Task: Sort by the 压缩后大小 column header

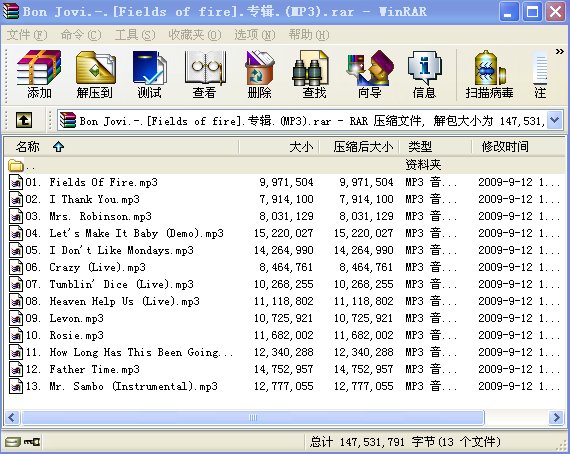Action: pos(359,147)
